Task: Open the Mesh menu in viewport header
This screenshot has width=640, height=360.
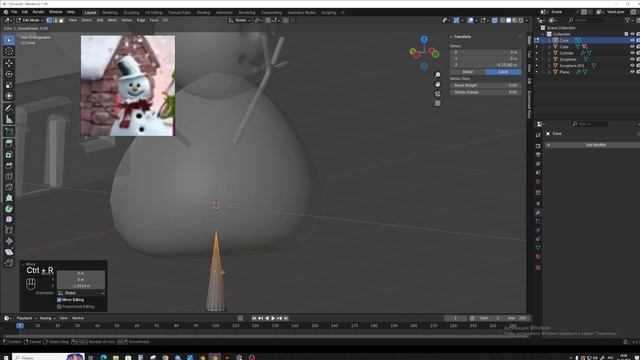Action: [x=112, y=20]
